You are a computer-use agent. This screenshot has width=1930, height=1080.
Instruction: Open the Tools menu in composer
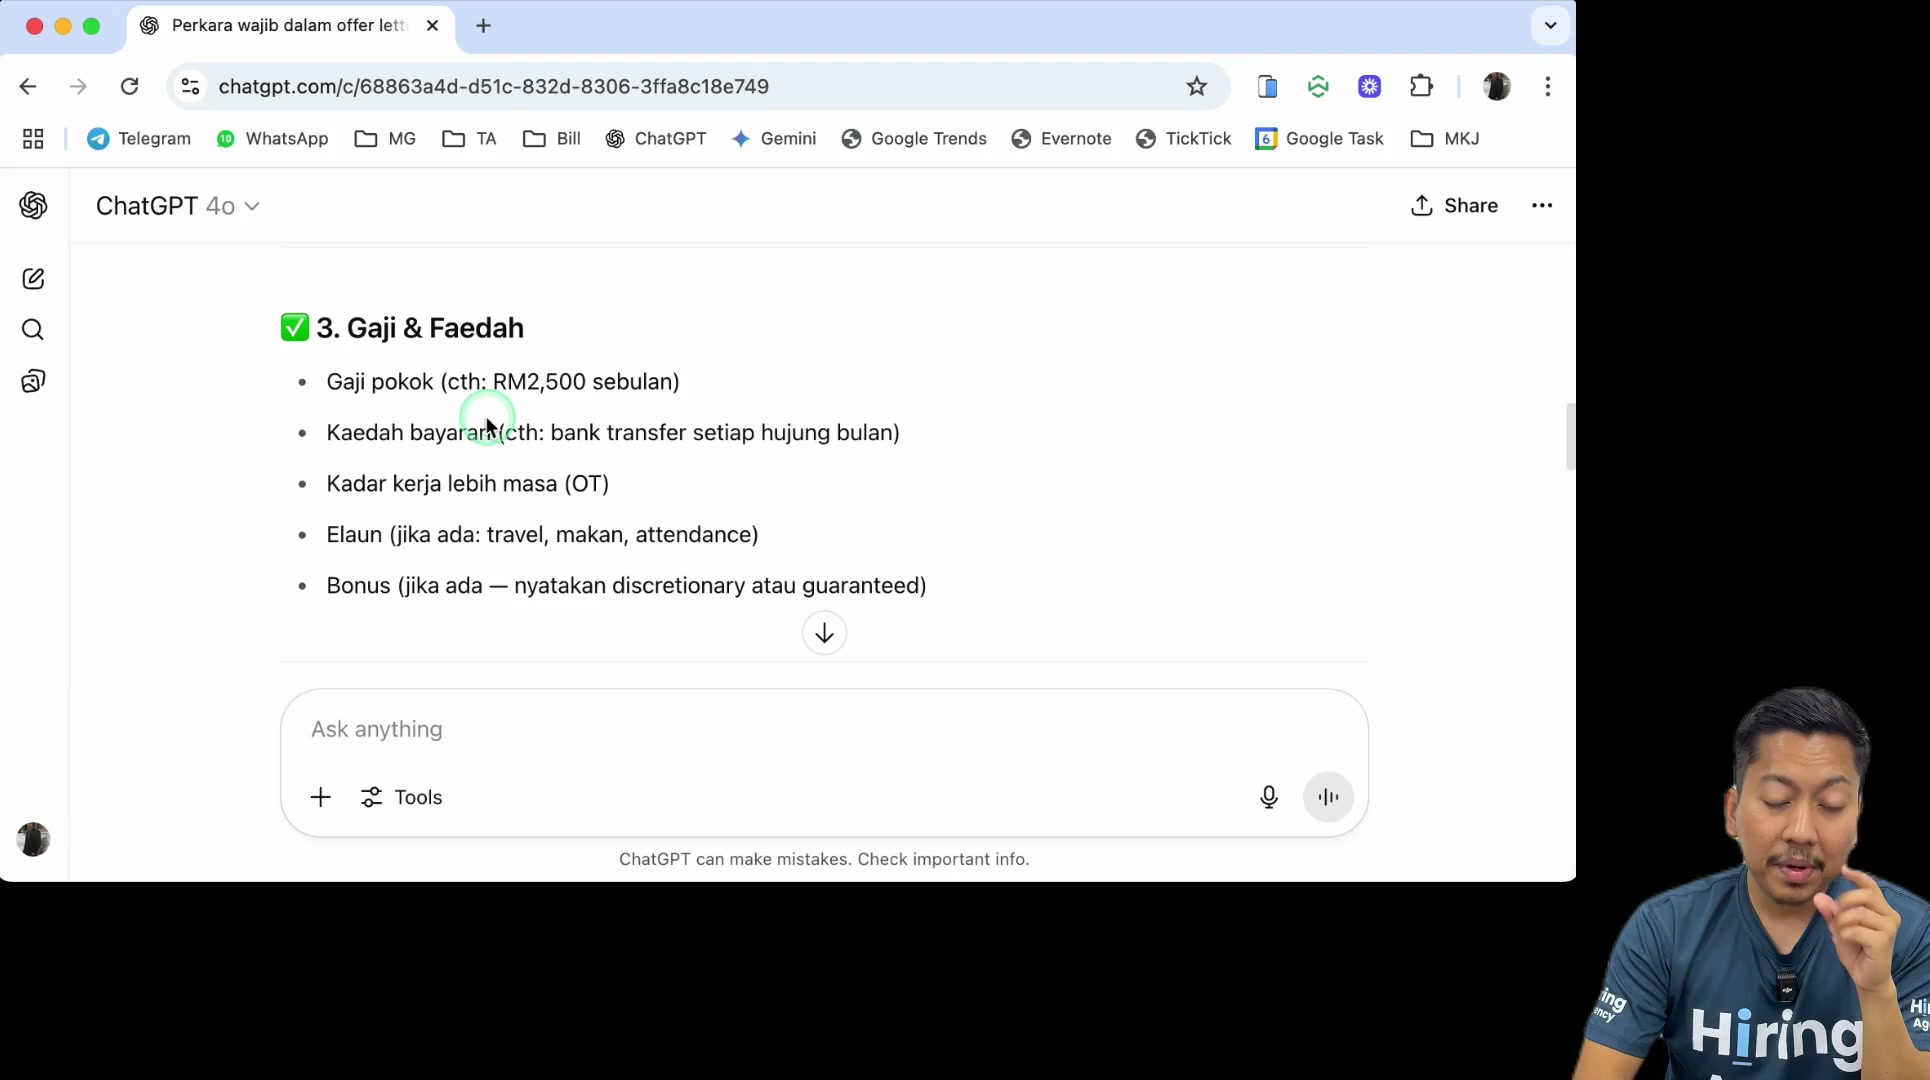click(x=401, y=797)
